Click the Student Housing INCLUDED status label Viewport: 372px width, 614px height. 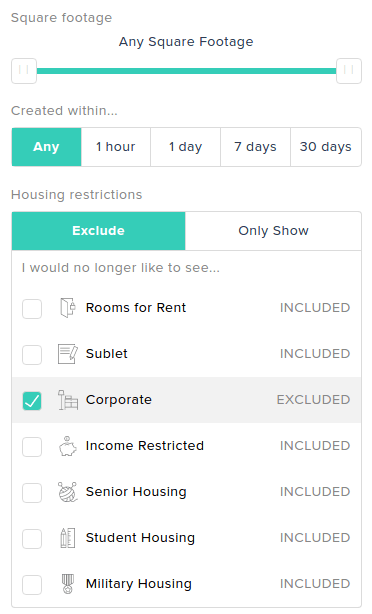tap(315, 538)
